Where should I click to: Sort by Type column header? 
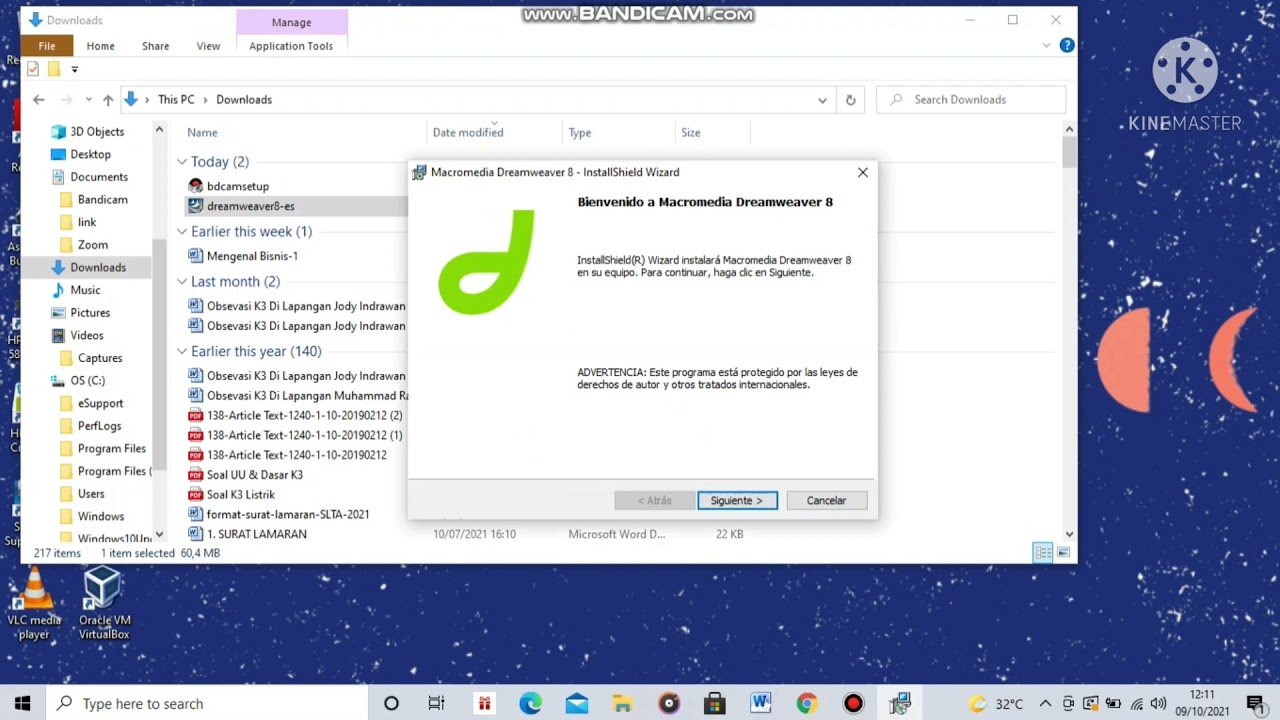pyautogui.click(x=580, y=132)
